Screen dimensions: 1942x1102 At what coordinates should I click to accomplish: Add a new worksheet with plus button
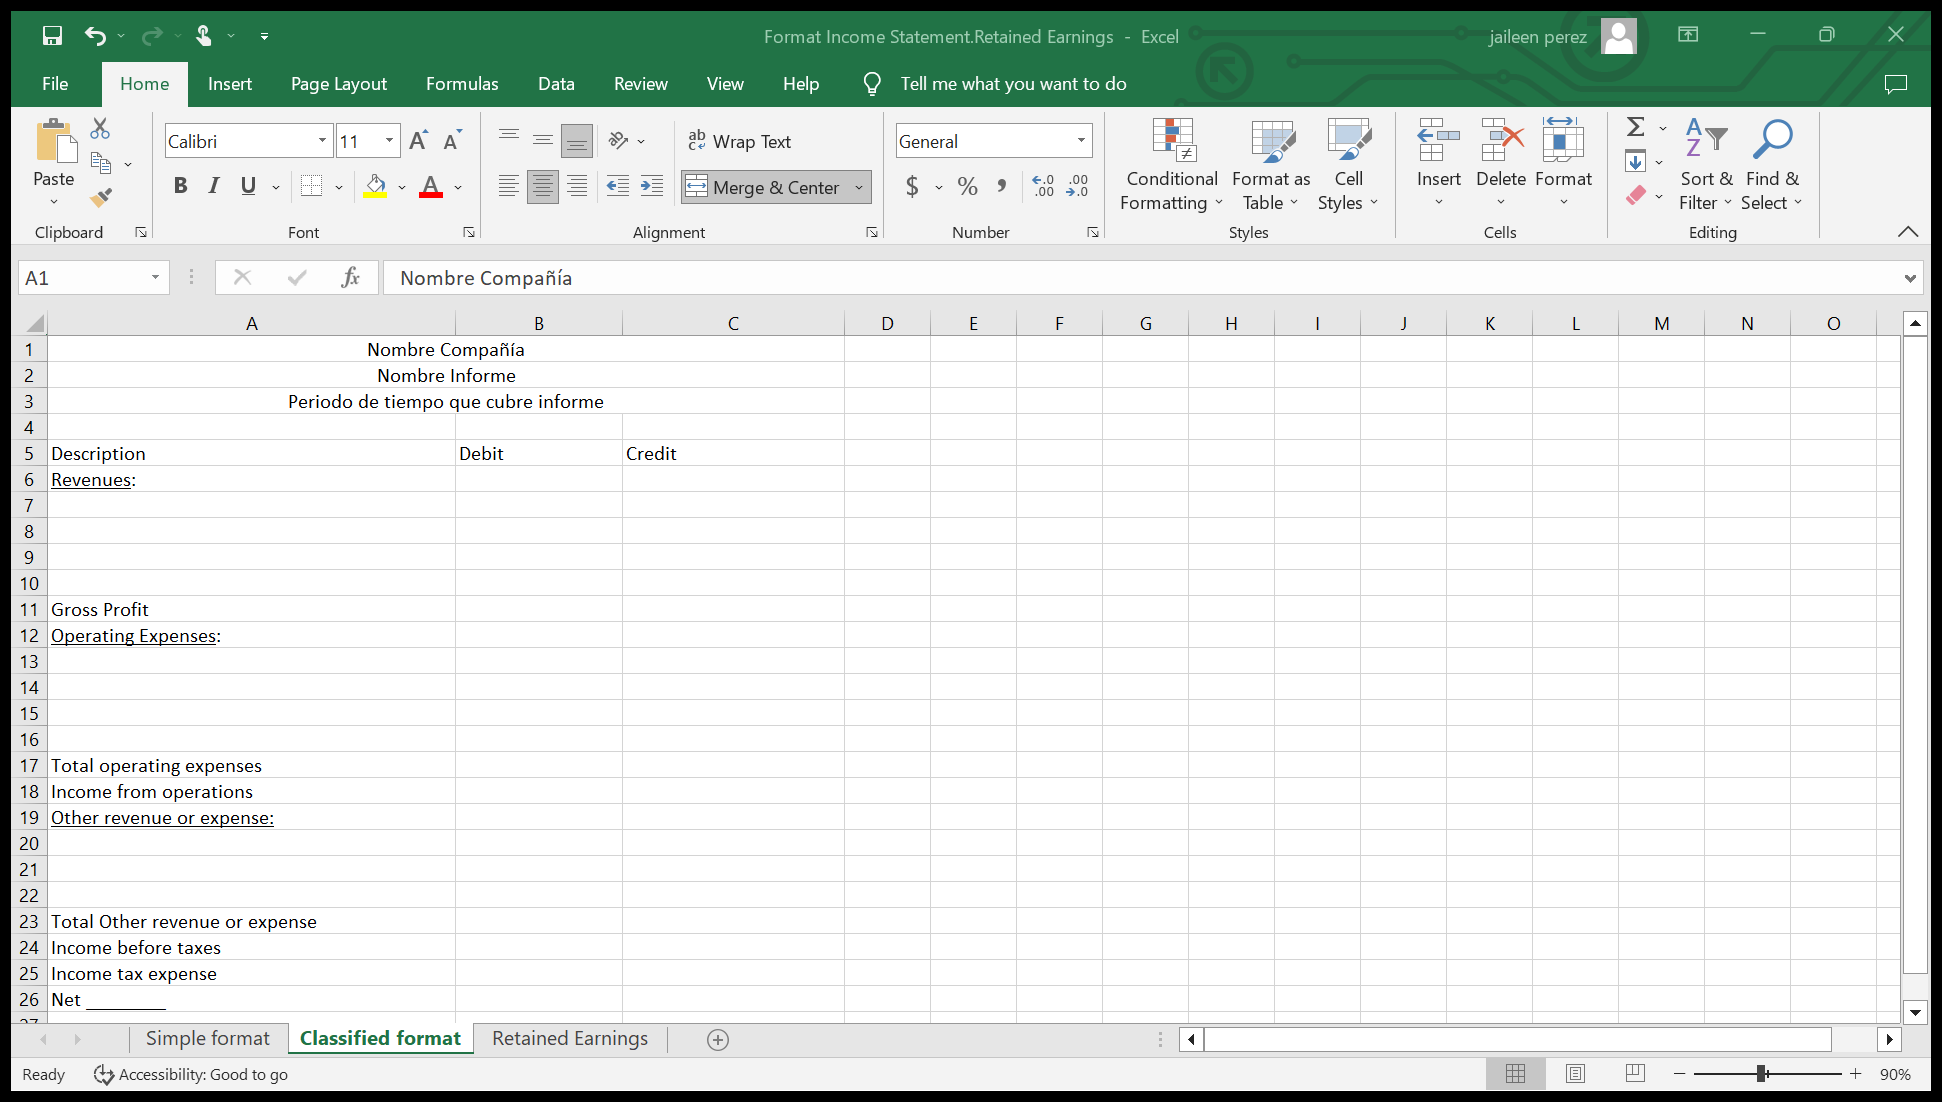pyautogui.click(x=717, y=1040)
